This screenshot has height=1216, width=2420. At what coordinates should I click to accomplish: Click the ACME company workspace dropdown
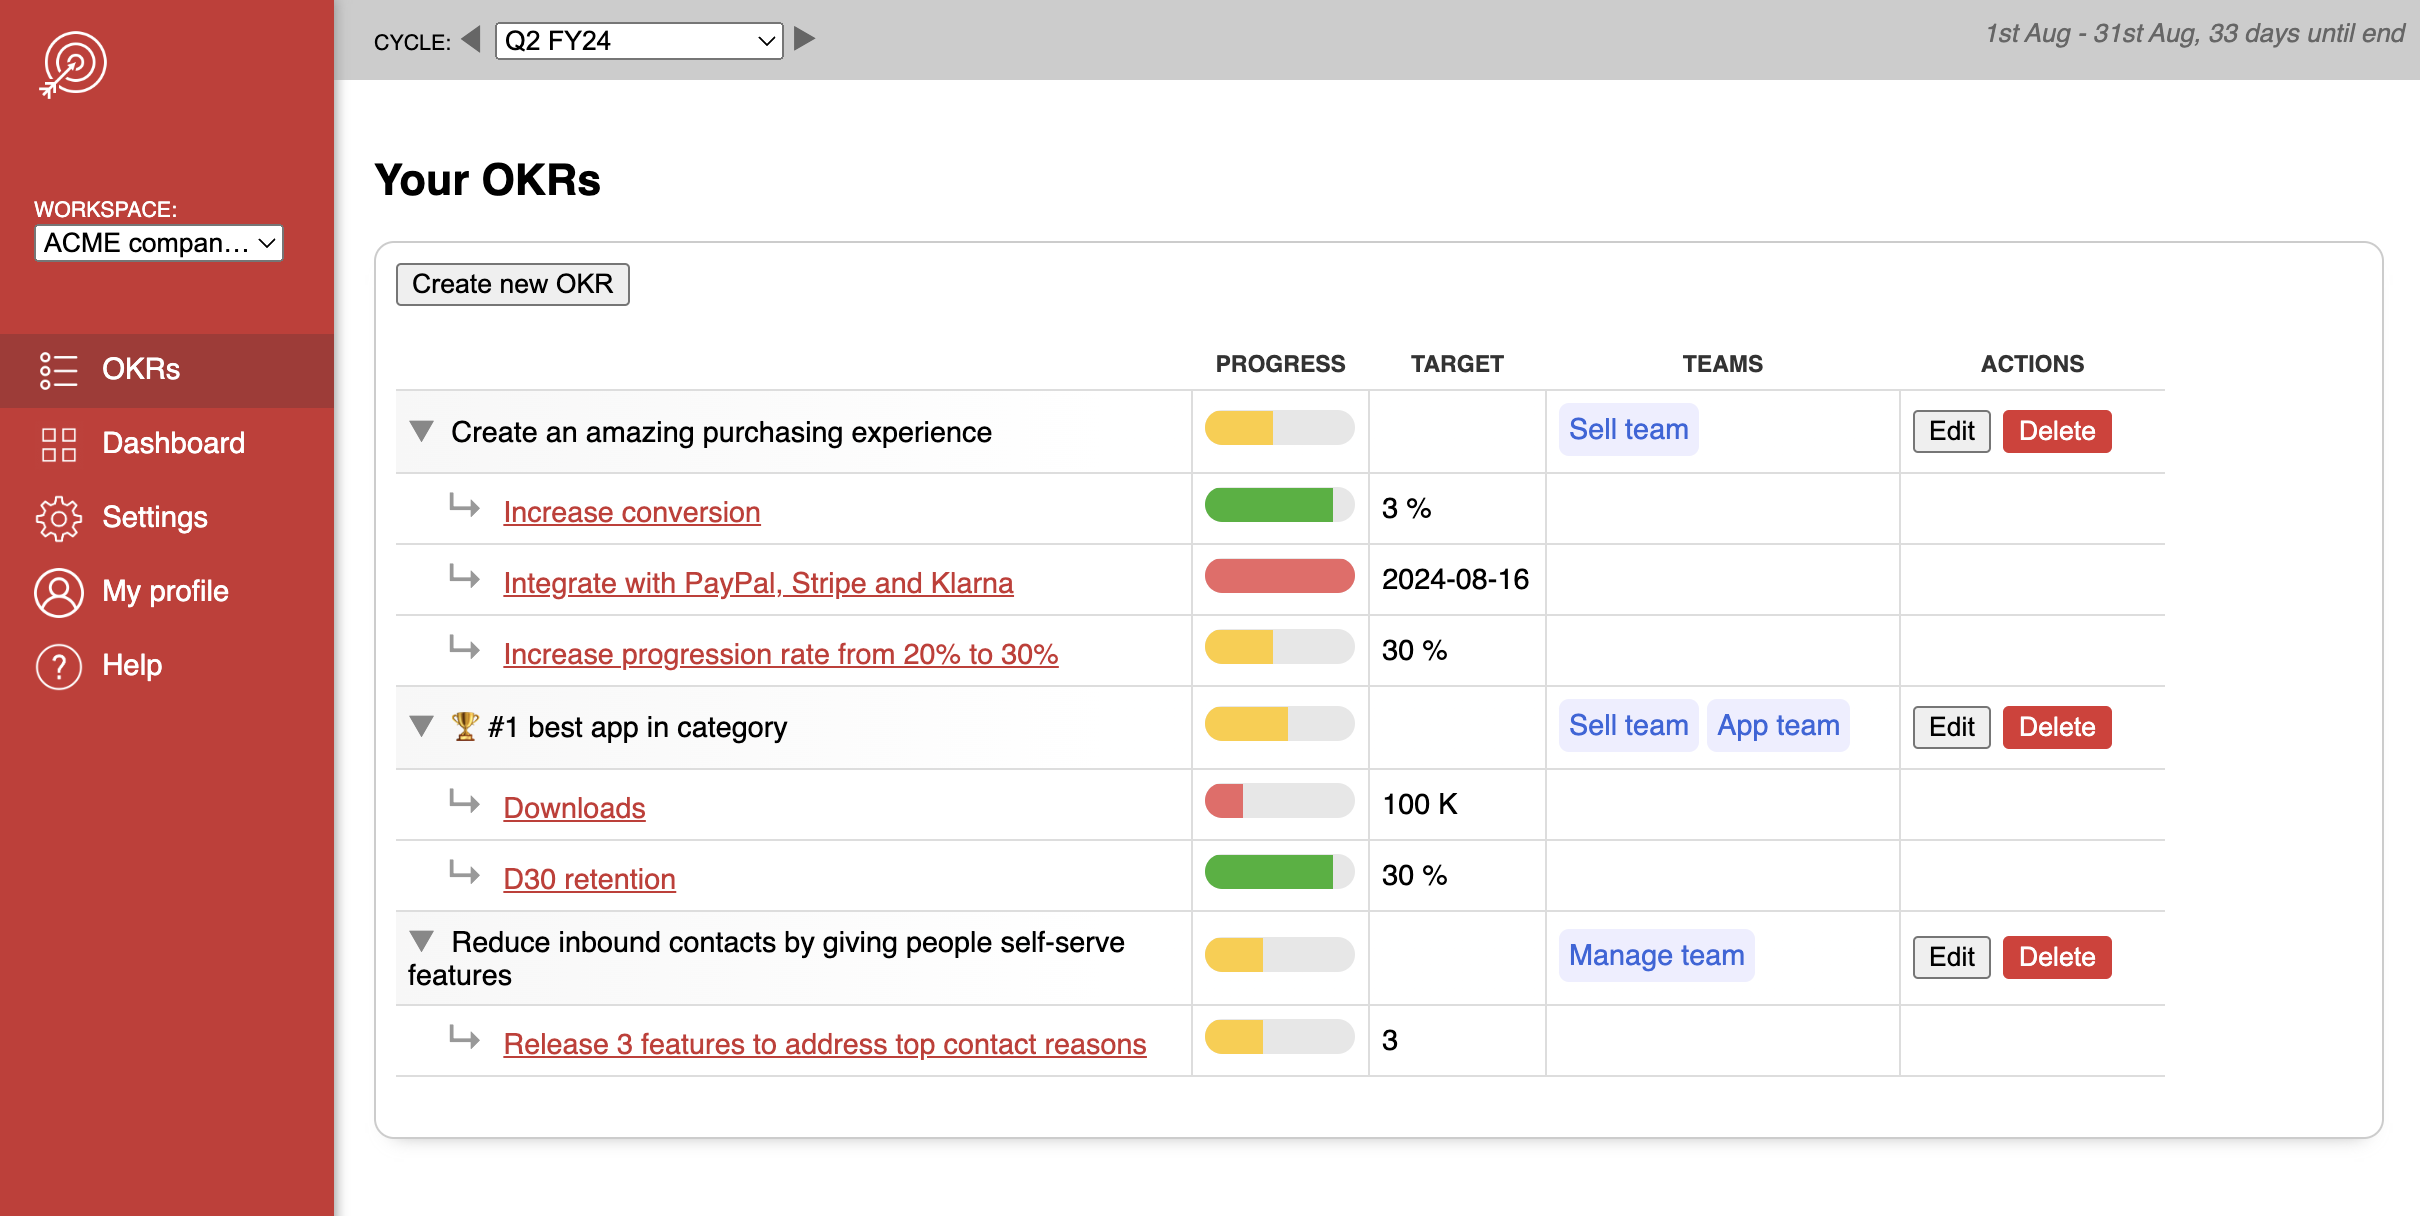click(155, 242)
